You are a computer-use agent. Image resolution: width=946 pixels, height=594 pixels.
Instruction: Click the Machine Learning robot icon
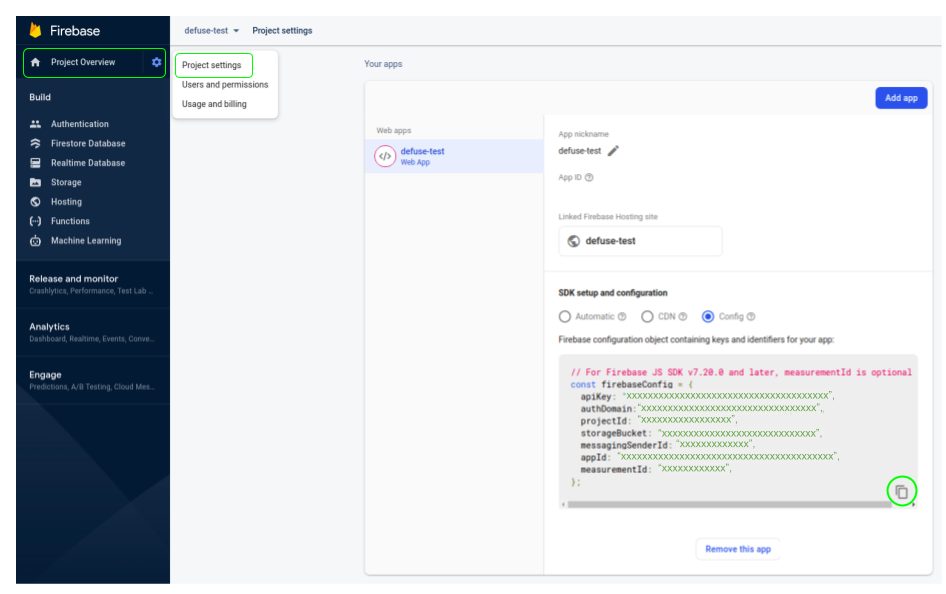point(36,241)
